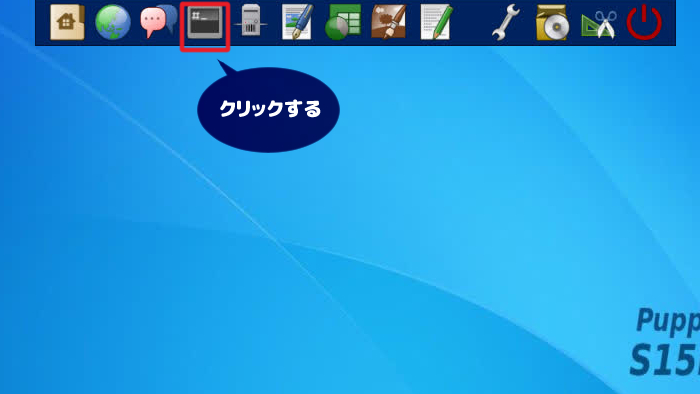
Task: Click the red power shutdown icon
Action: coord(644,22)
